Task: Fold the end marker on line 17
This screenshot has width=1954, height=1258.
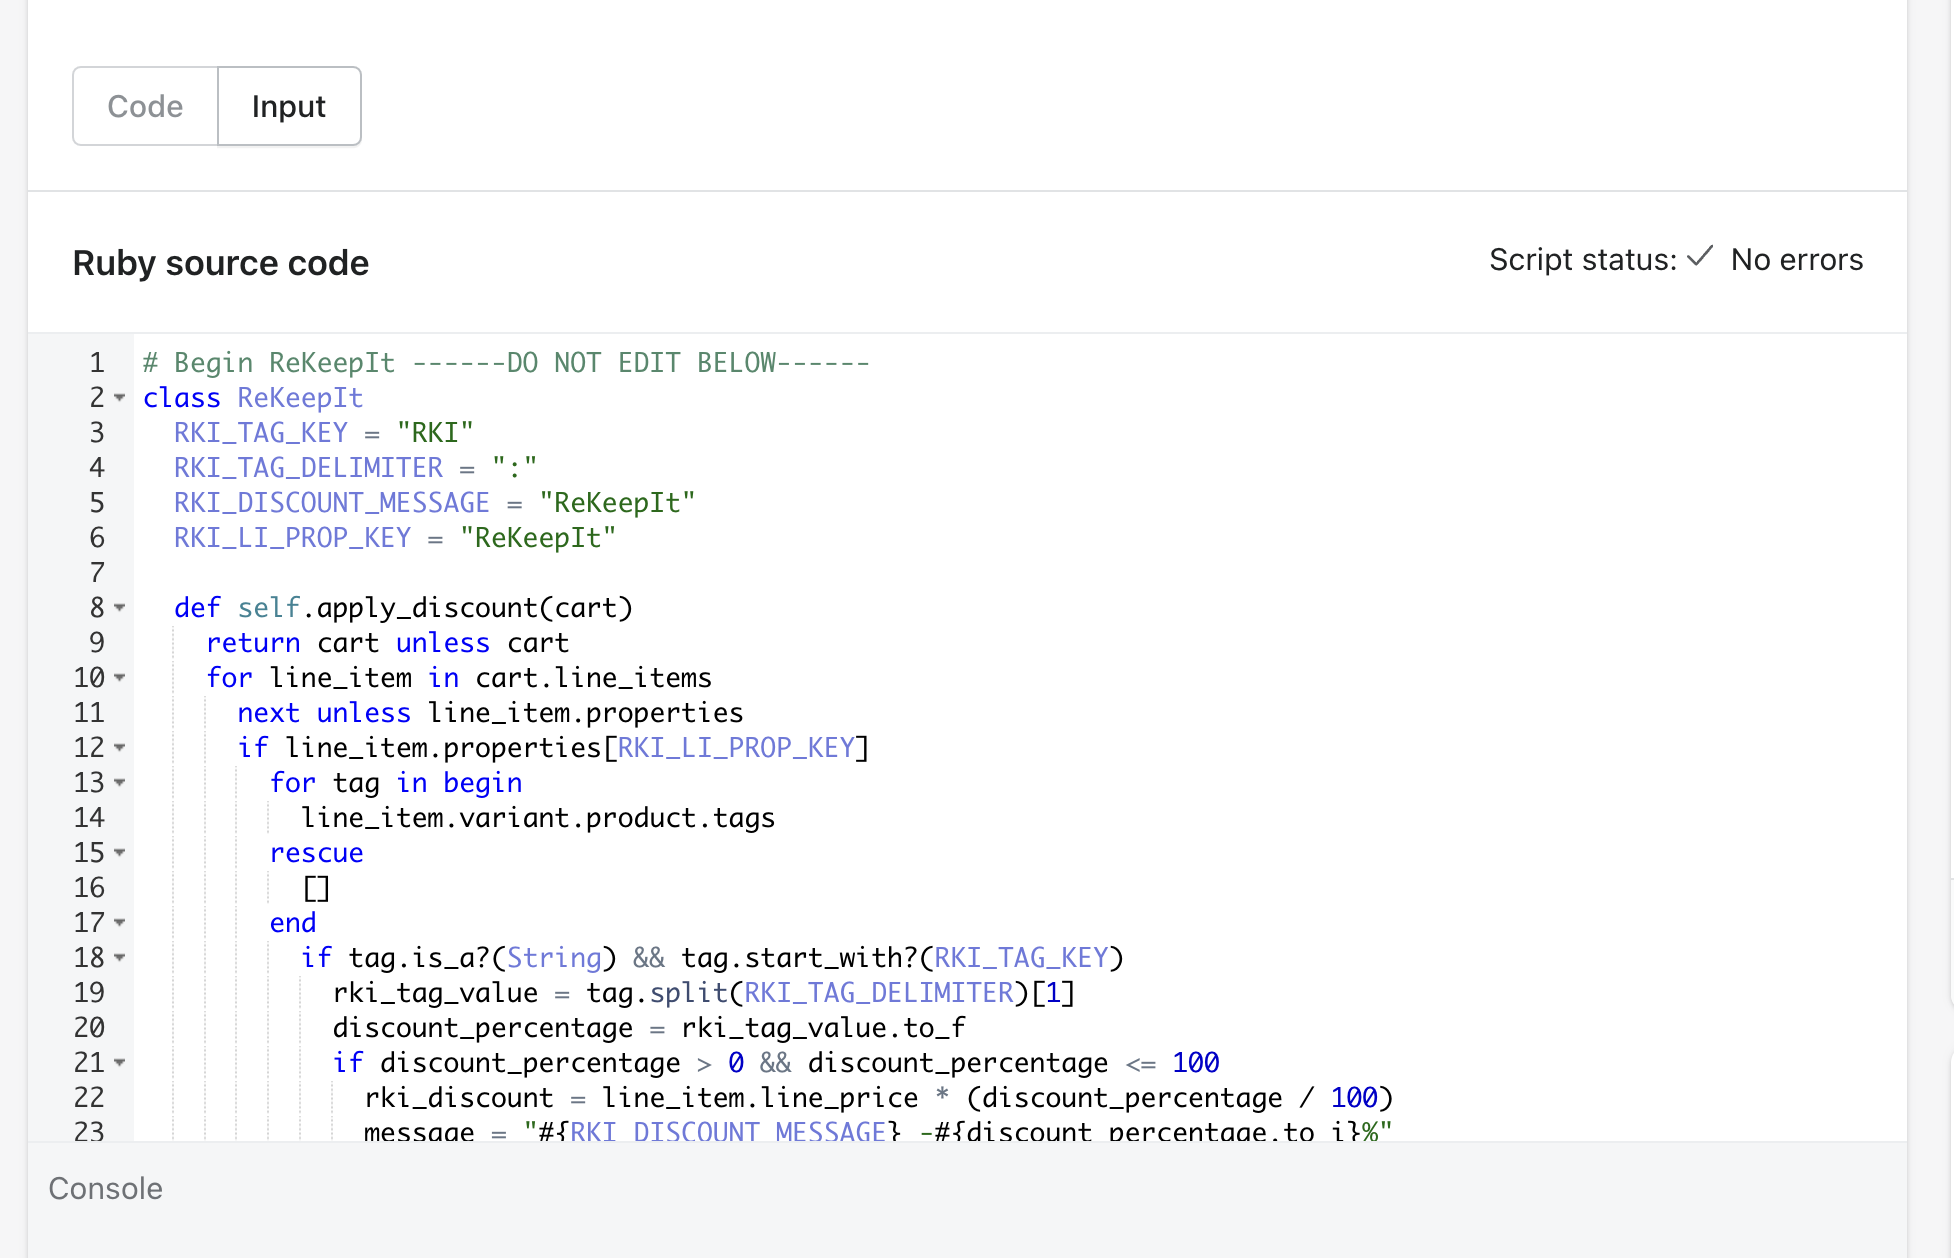Action: [x=120, y=923]
